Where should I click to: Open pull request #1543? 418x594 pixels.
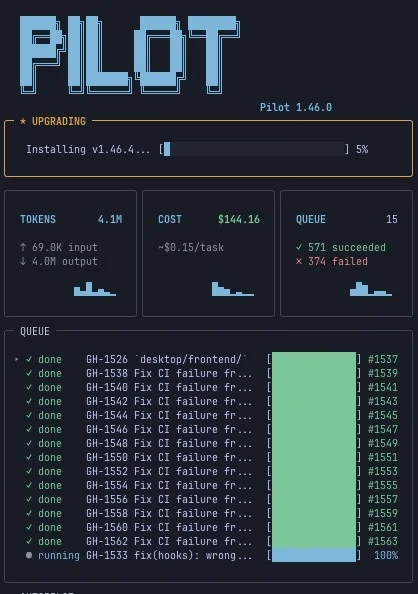383,401
